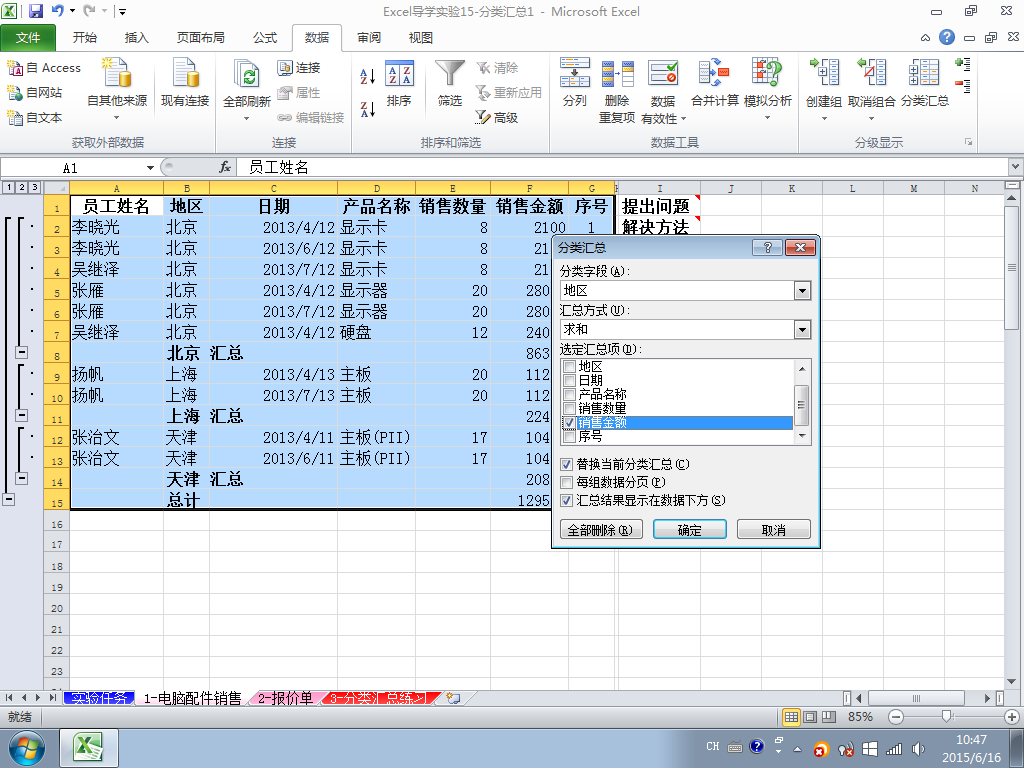This screenshot has width=1024, height=768.
Task: Click 合并计算 consolidate
Action: [714, 83]
